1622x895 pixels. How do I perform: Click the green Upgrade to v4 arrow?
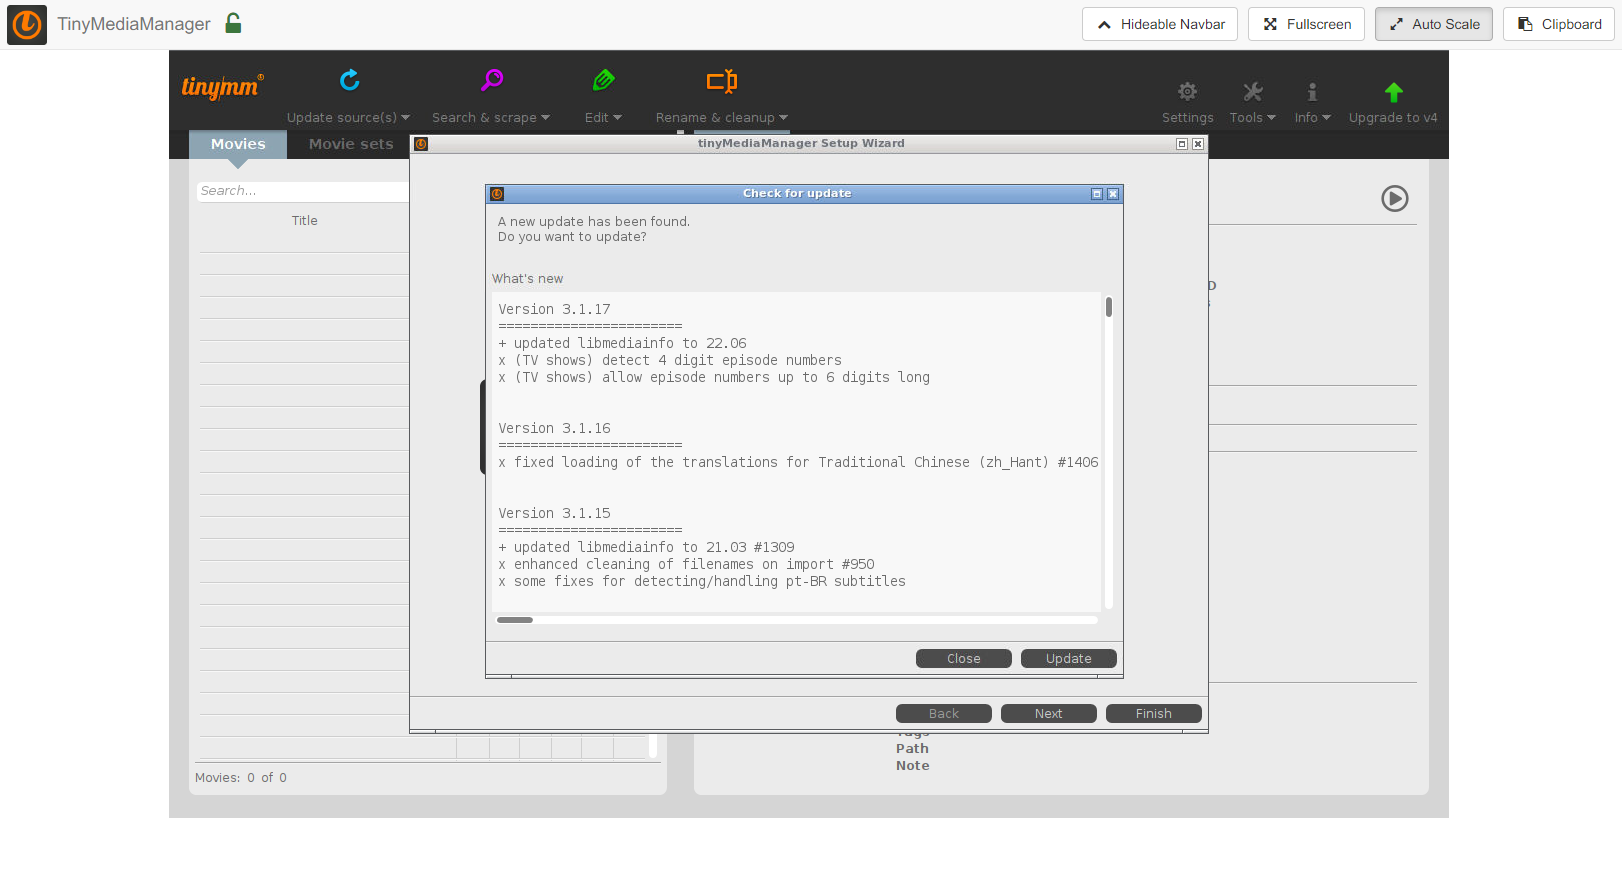(x=1393, y=93)
